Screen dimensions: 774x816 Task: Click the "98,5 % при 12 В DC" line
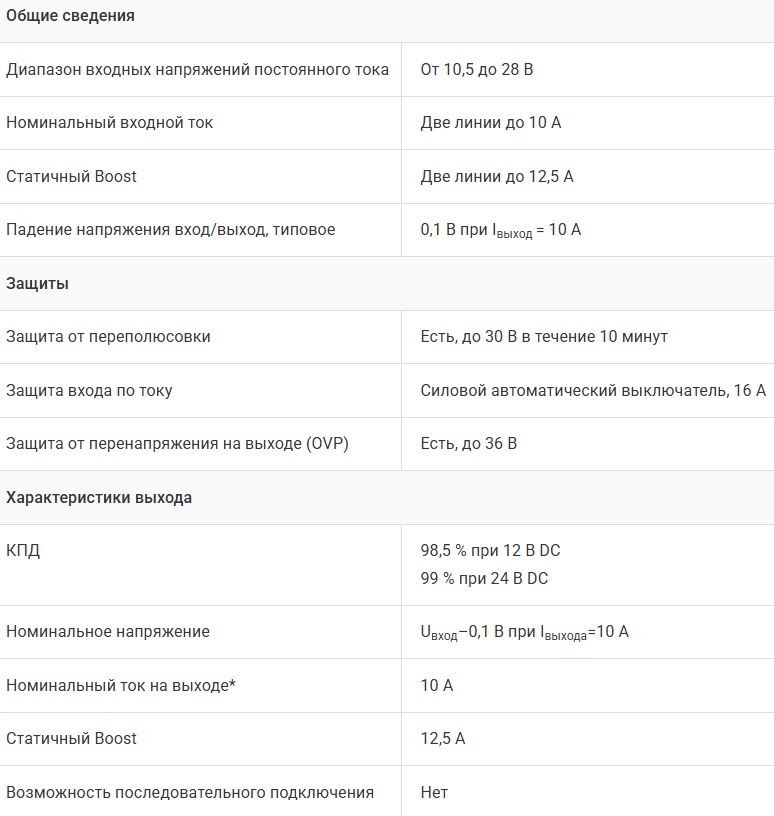click(497, 550)
